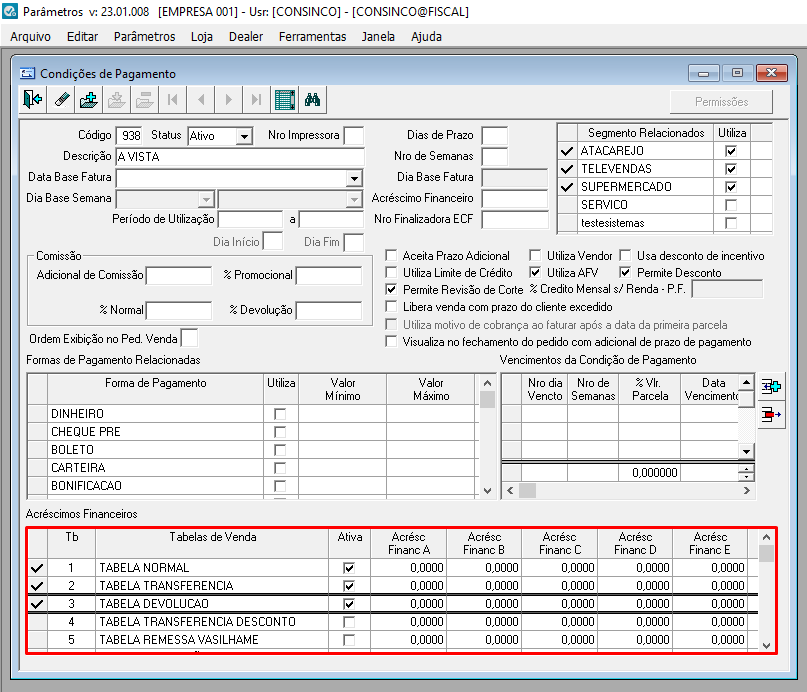Open the Status dropdown
Viewport: 807px width, 692px height.
(244, 136)
